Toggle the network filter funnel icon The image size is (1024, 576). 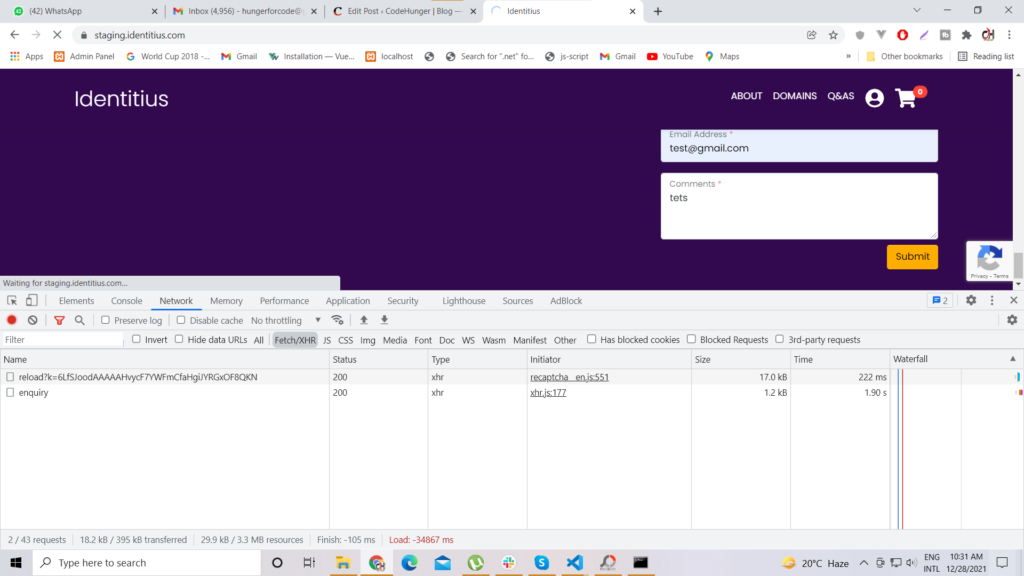[x=59, y=320]
